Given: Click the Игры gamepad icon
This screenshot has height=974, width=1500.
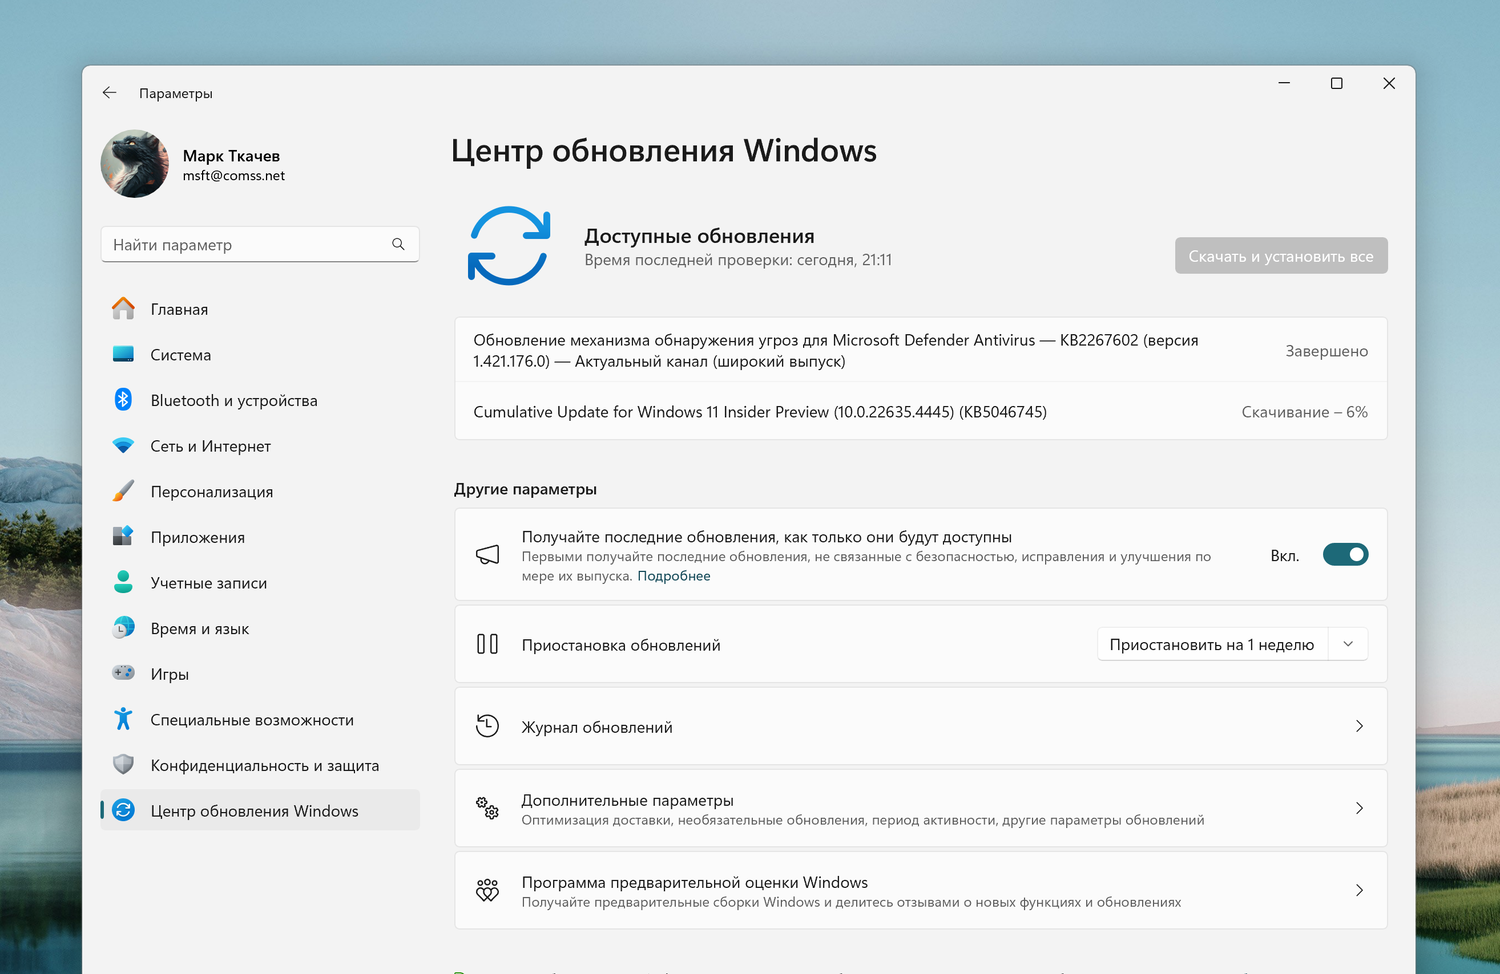Looking at the screenshot, I should coord(123,673).
